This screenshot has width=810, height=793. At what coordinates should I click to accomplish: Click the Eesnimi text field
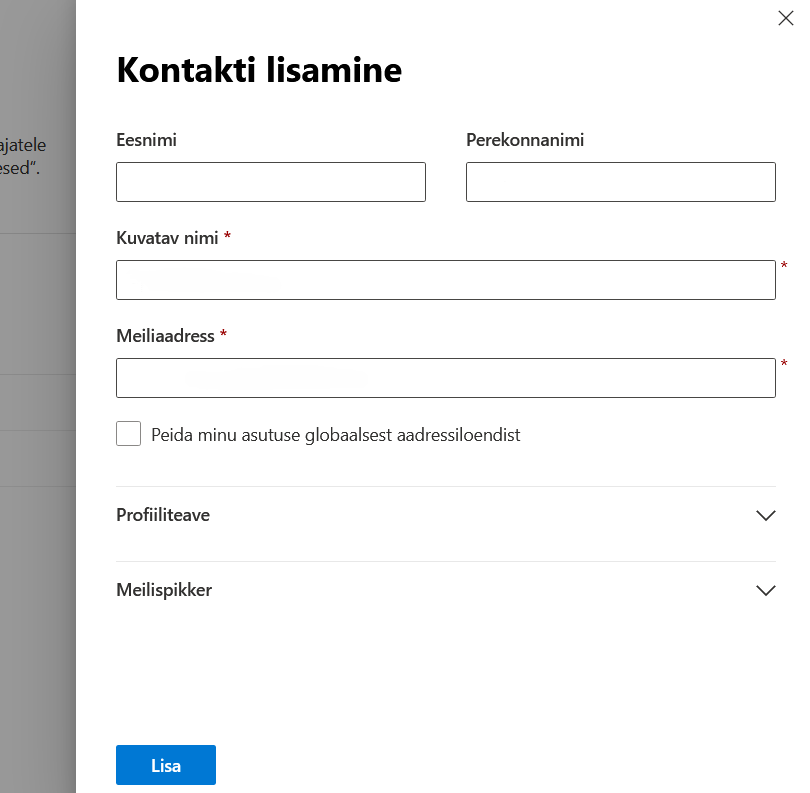click(x=270, y=182)
